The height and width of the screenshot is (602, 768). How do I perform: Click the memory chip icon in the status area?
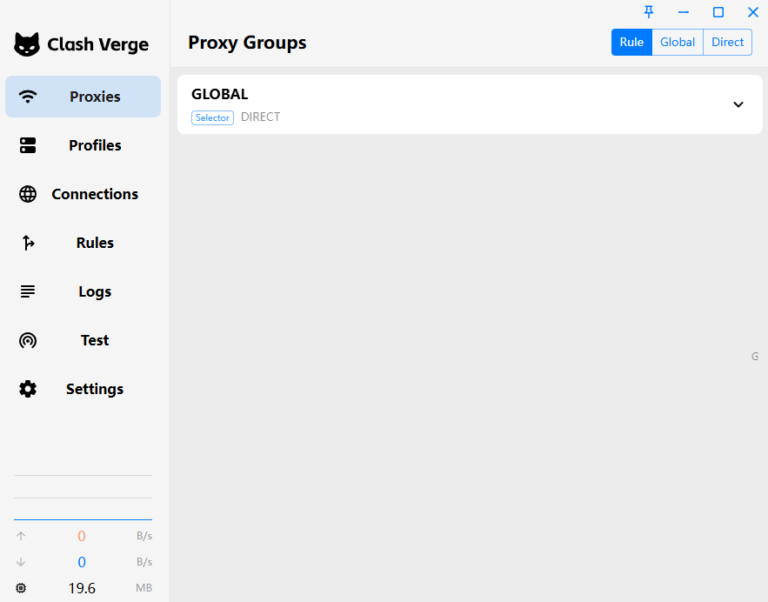pos(21,588)
